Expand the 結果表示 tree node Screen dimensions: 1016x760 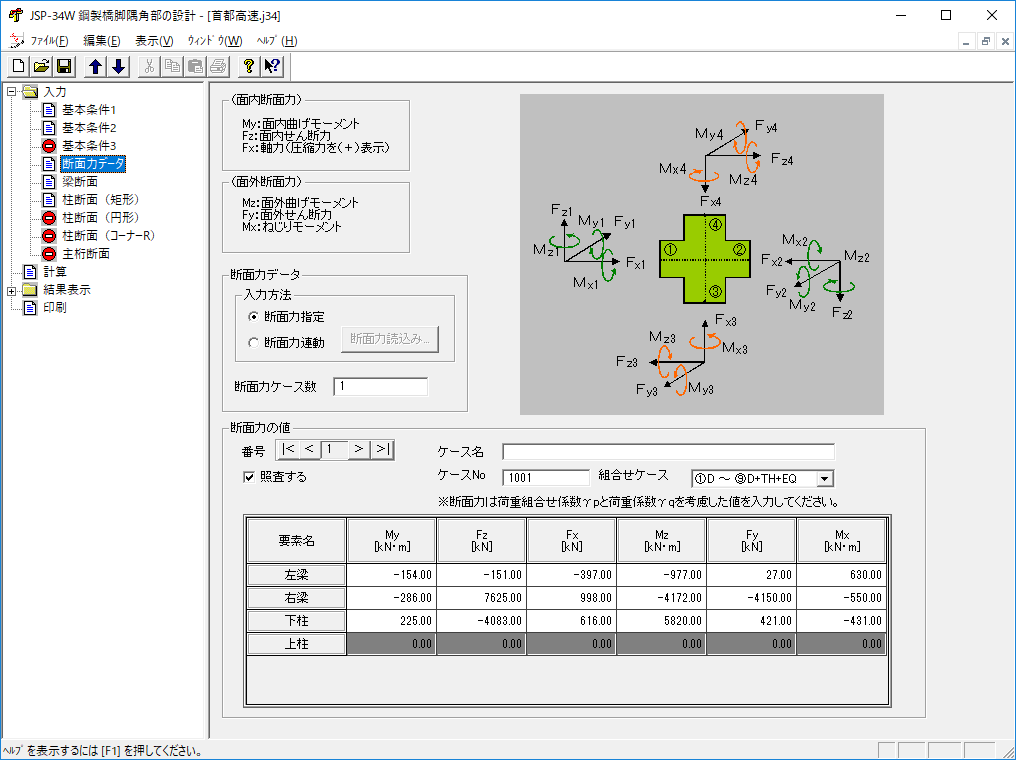coord(11,290)
